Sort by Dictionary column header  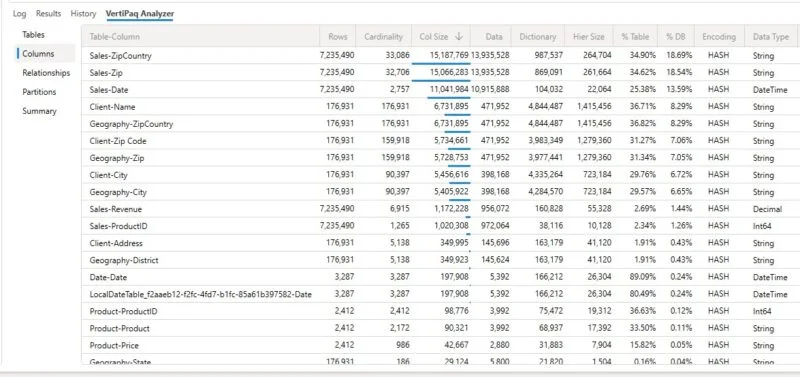click(538, 37)
